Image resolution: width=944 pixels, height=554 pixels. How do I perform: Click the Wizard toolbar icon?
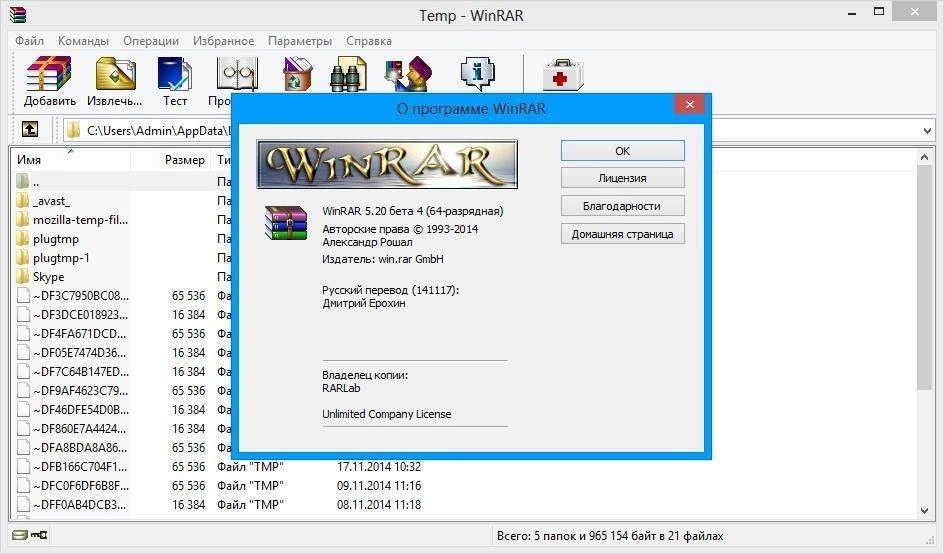tap(408, 73)
